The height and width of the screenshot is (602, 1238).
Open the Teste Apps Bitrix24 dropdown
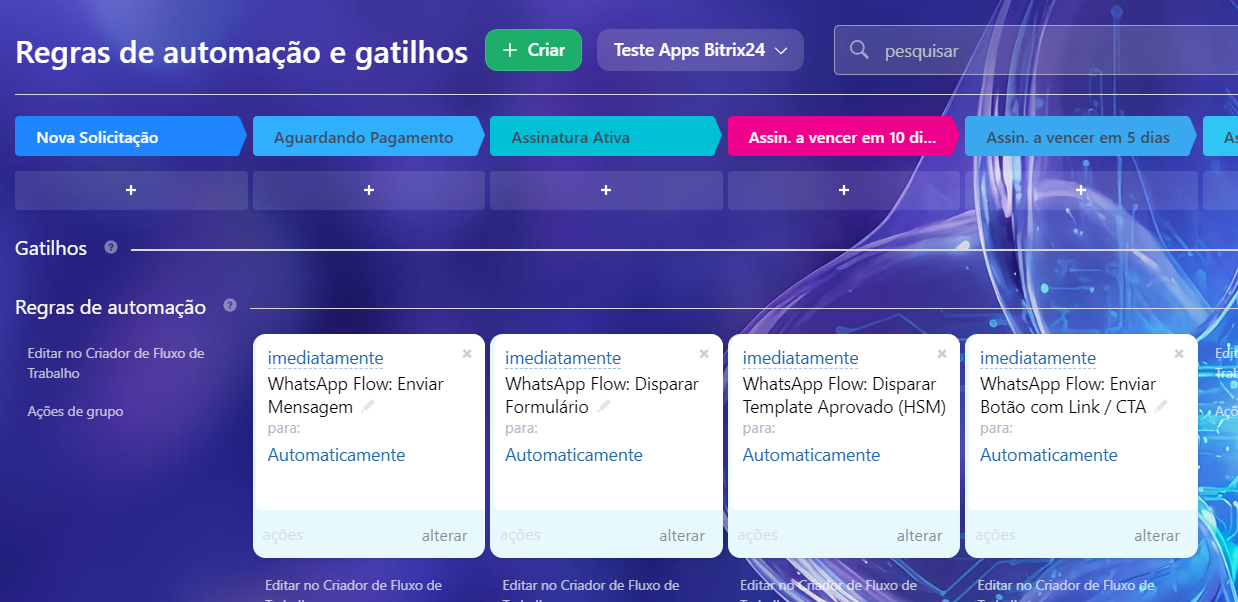click(700, 50)
